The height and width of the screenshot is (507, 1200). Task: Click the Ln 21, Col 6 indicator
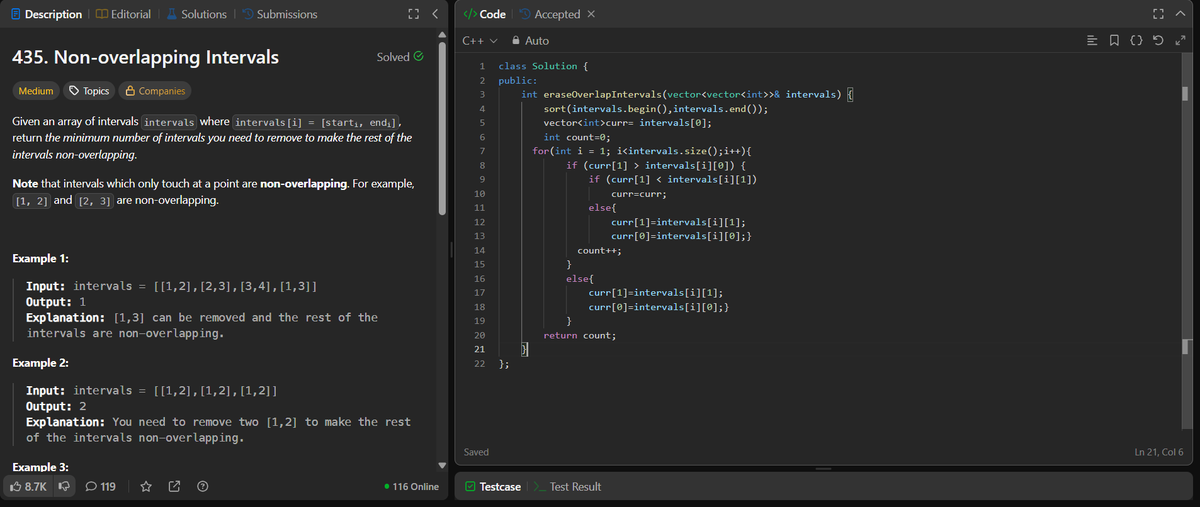pyautogui.click(x=1159, y=453)
